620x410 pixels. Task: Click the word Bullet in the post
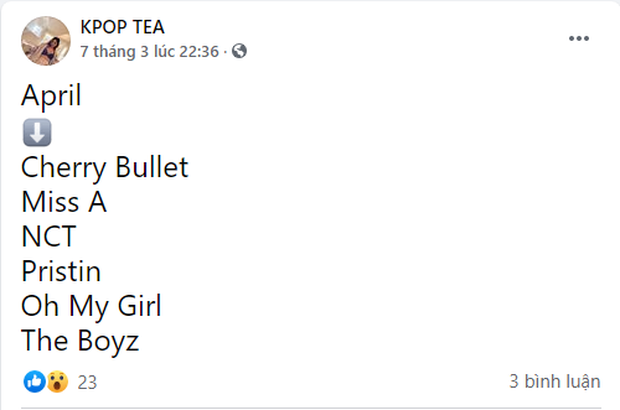pos(152,167)
